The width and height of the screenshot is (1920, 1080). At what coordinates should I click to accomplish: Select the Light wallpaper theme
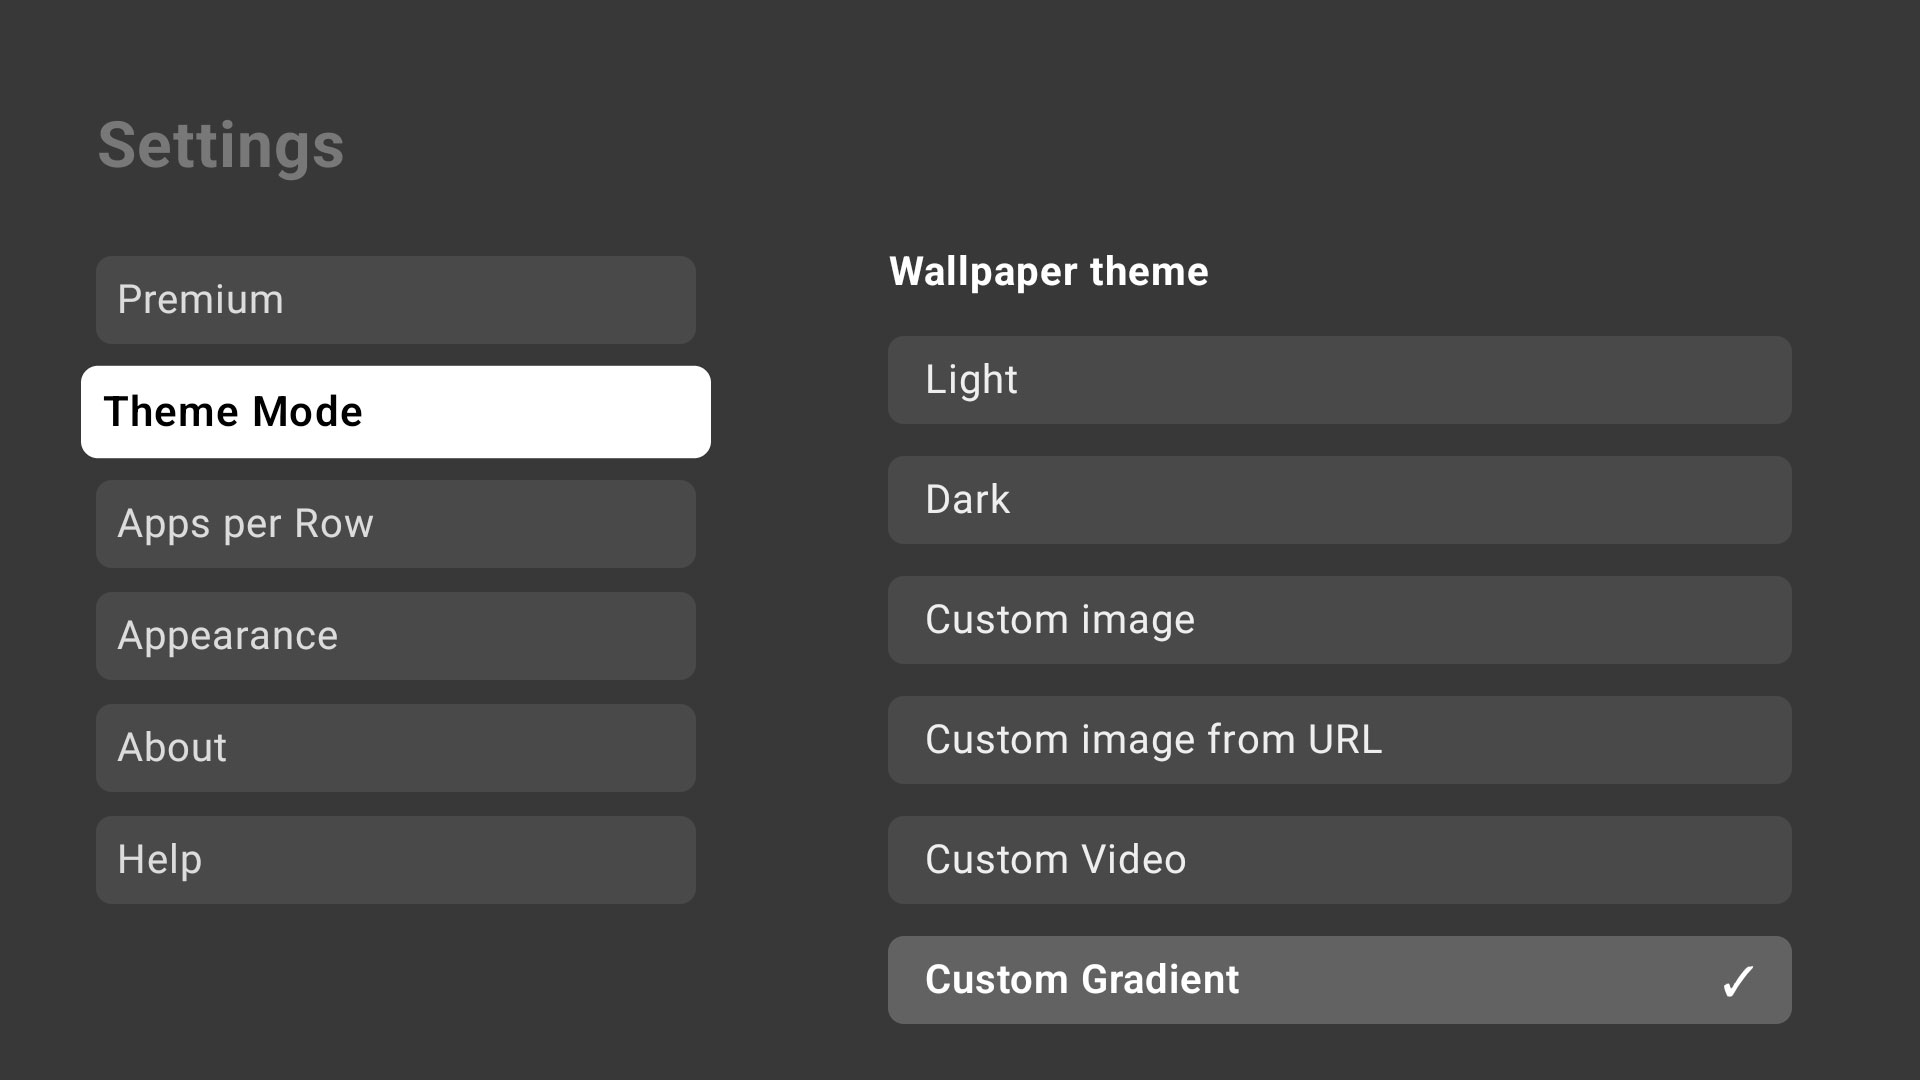(1339, 380)
